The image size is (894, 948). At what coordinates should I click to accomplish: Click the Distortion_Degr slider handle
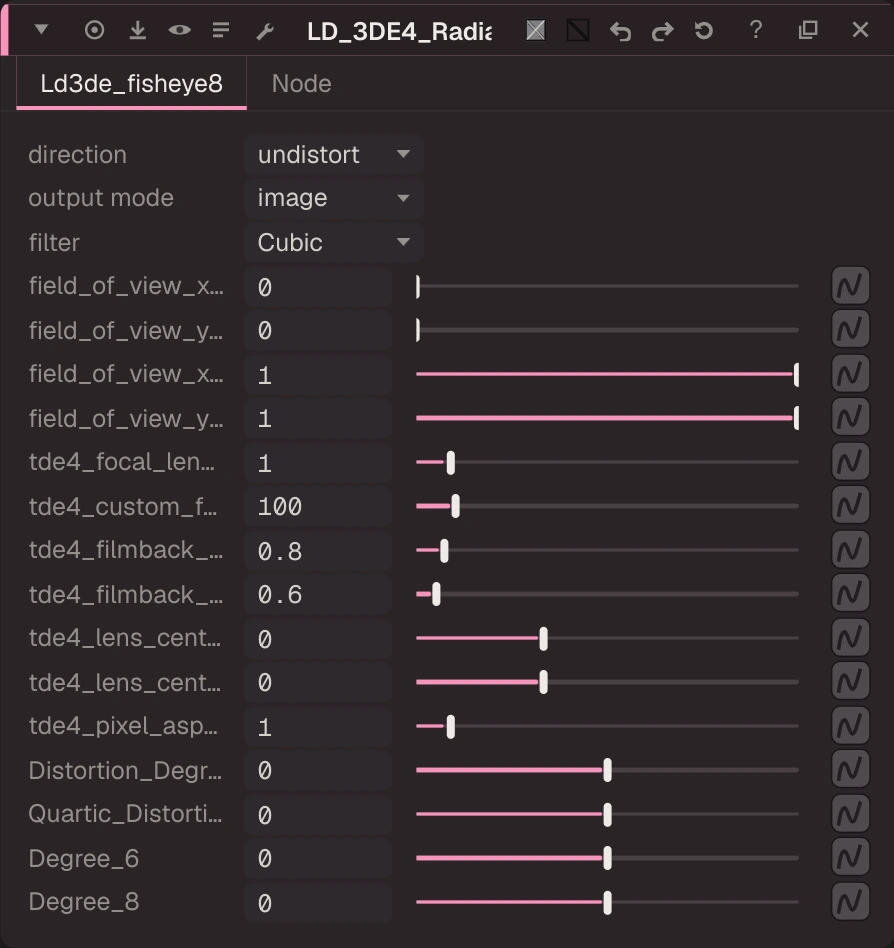607,770
